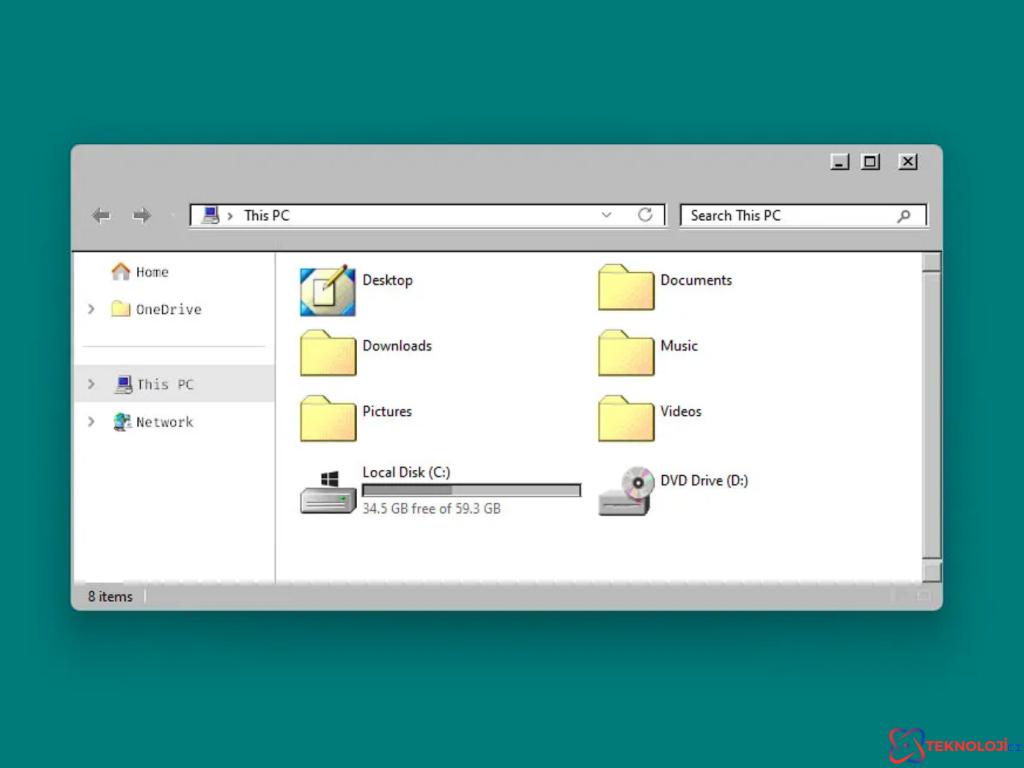Image resolution: width=1024 pixels, height=768 pixels.
Task: Open the address bar dropdown arrow
Action: click(607, 215)
